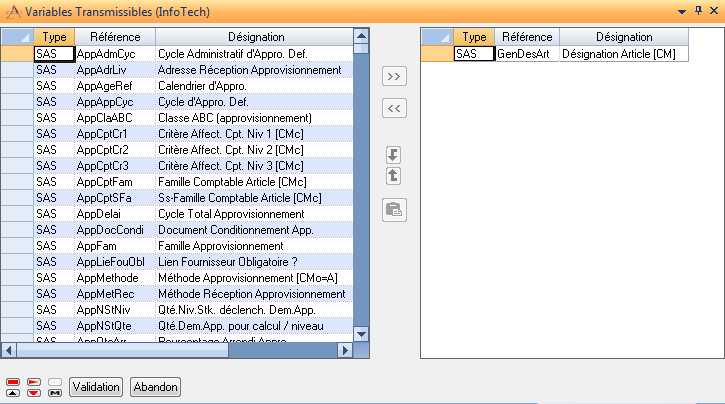Click the add to right list (>>) button
Screen dimensions: 725x404
coord(395,77)
